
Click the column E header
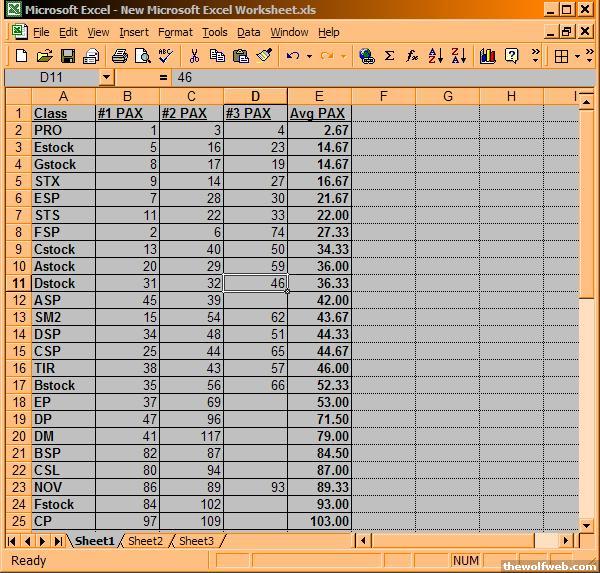(x=319, y=96)
